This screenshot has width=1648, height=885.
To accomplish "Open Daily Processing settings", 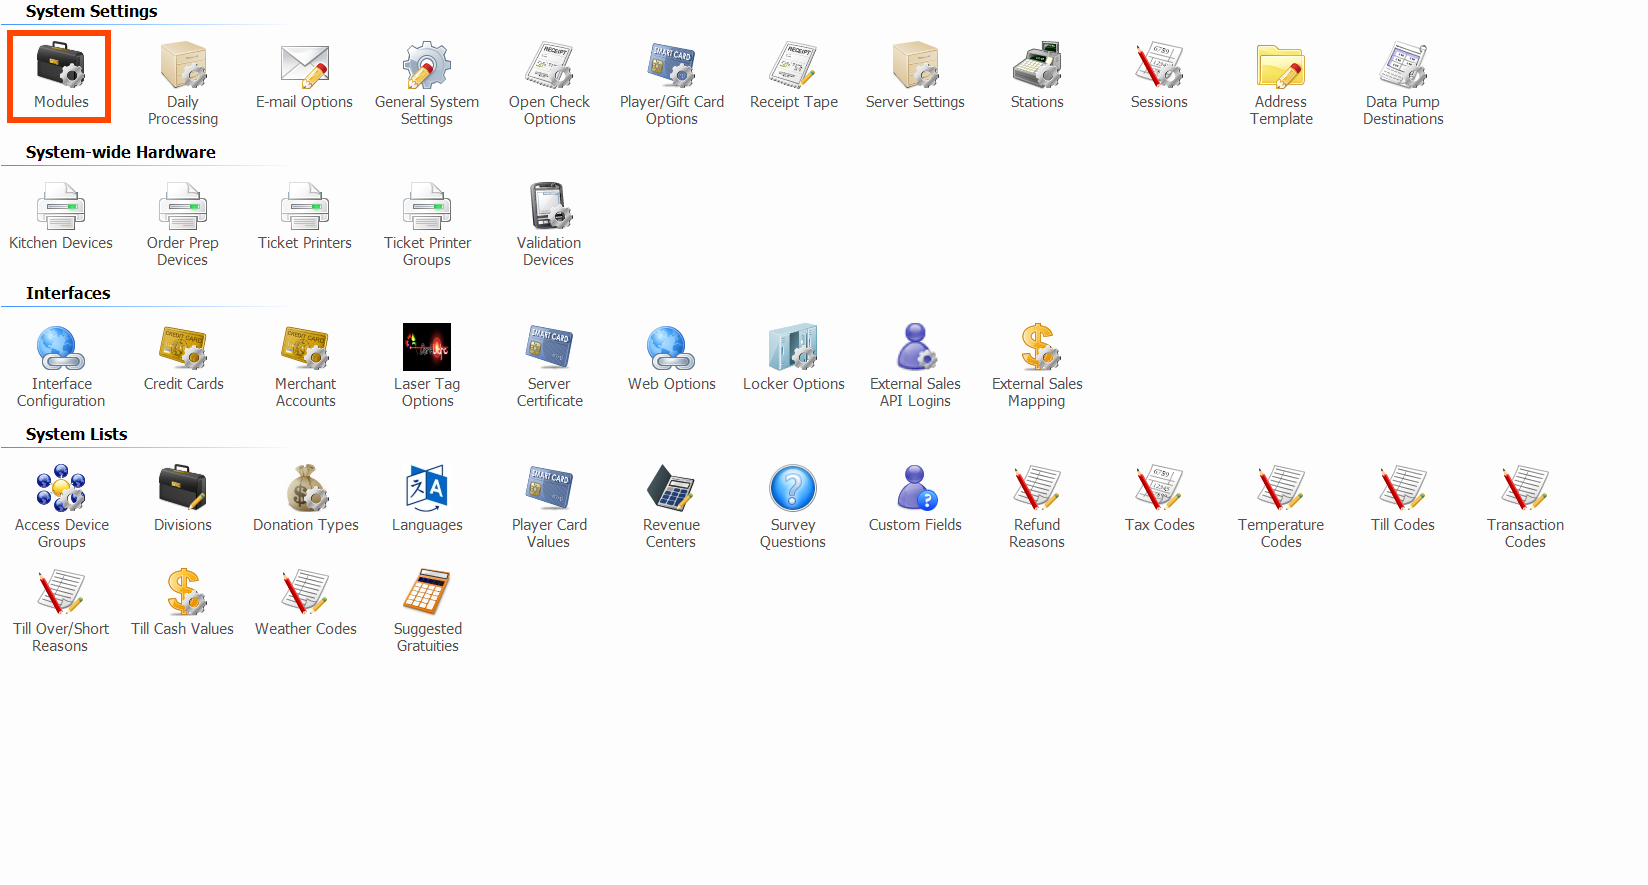I will [183, 66].
